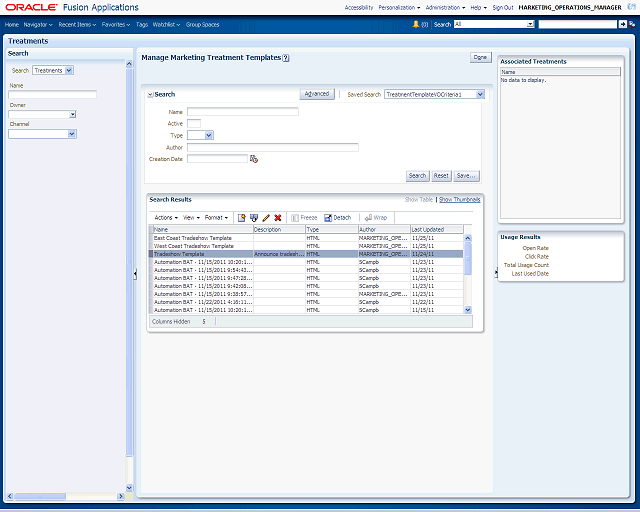Open the global Search category dropdown
This screenshot has height=512, width=640.
[x=530, y=24]
